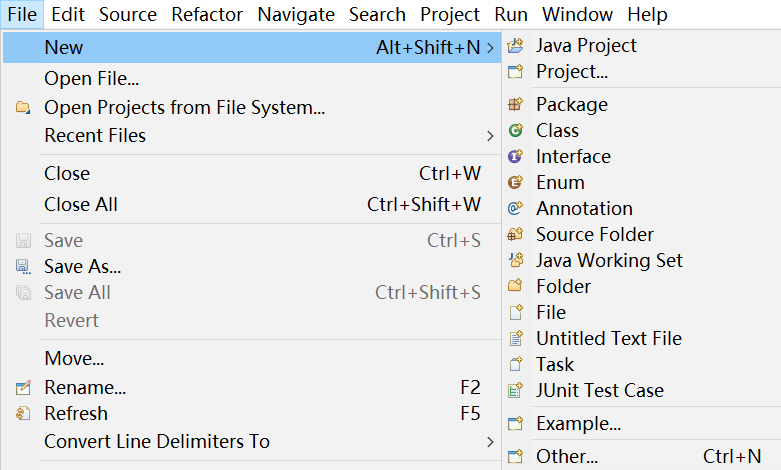Choose Open Projects from File System

(x=184, y=107)
